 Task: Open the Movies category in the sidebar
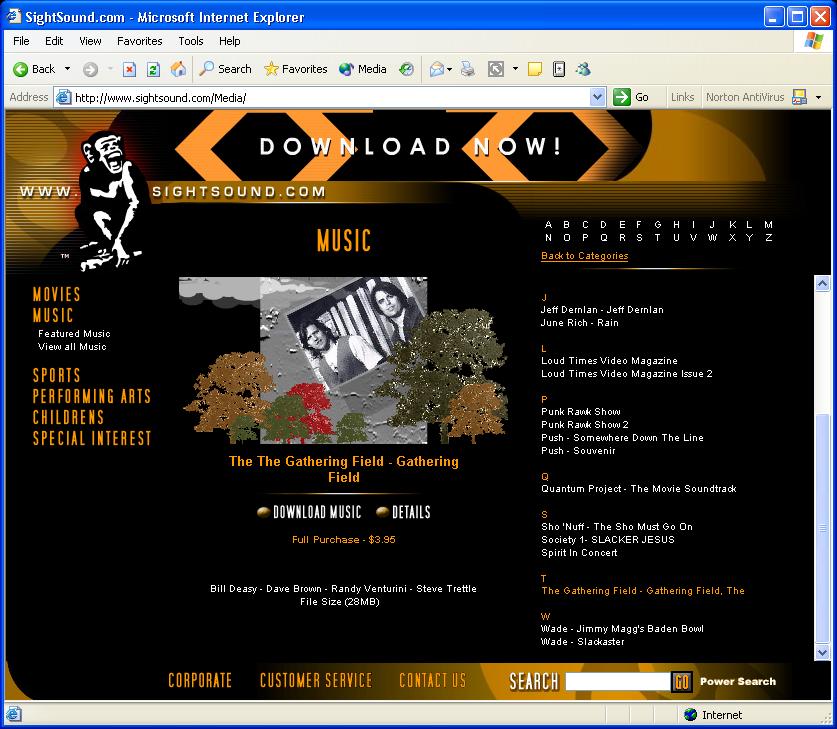tap(57, 294)
